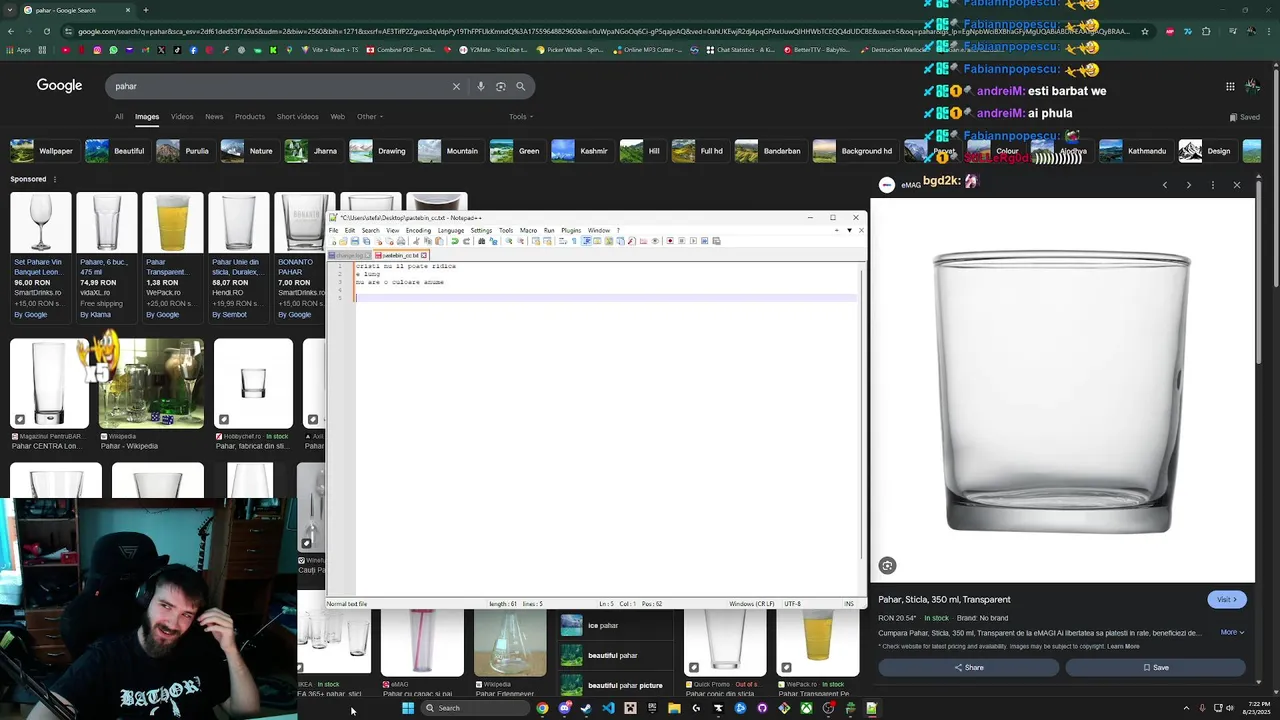Toggle show all characters in Notepad++ toolbar
1280x720 pixels.
tap(574, 241)
